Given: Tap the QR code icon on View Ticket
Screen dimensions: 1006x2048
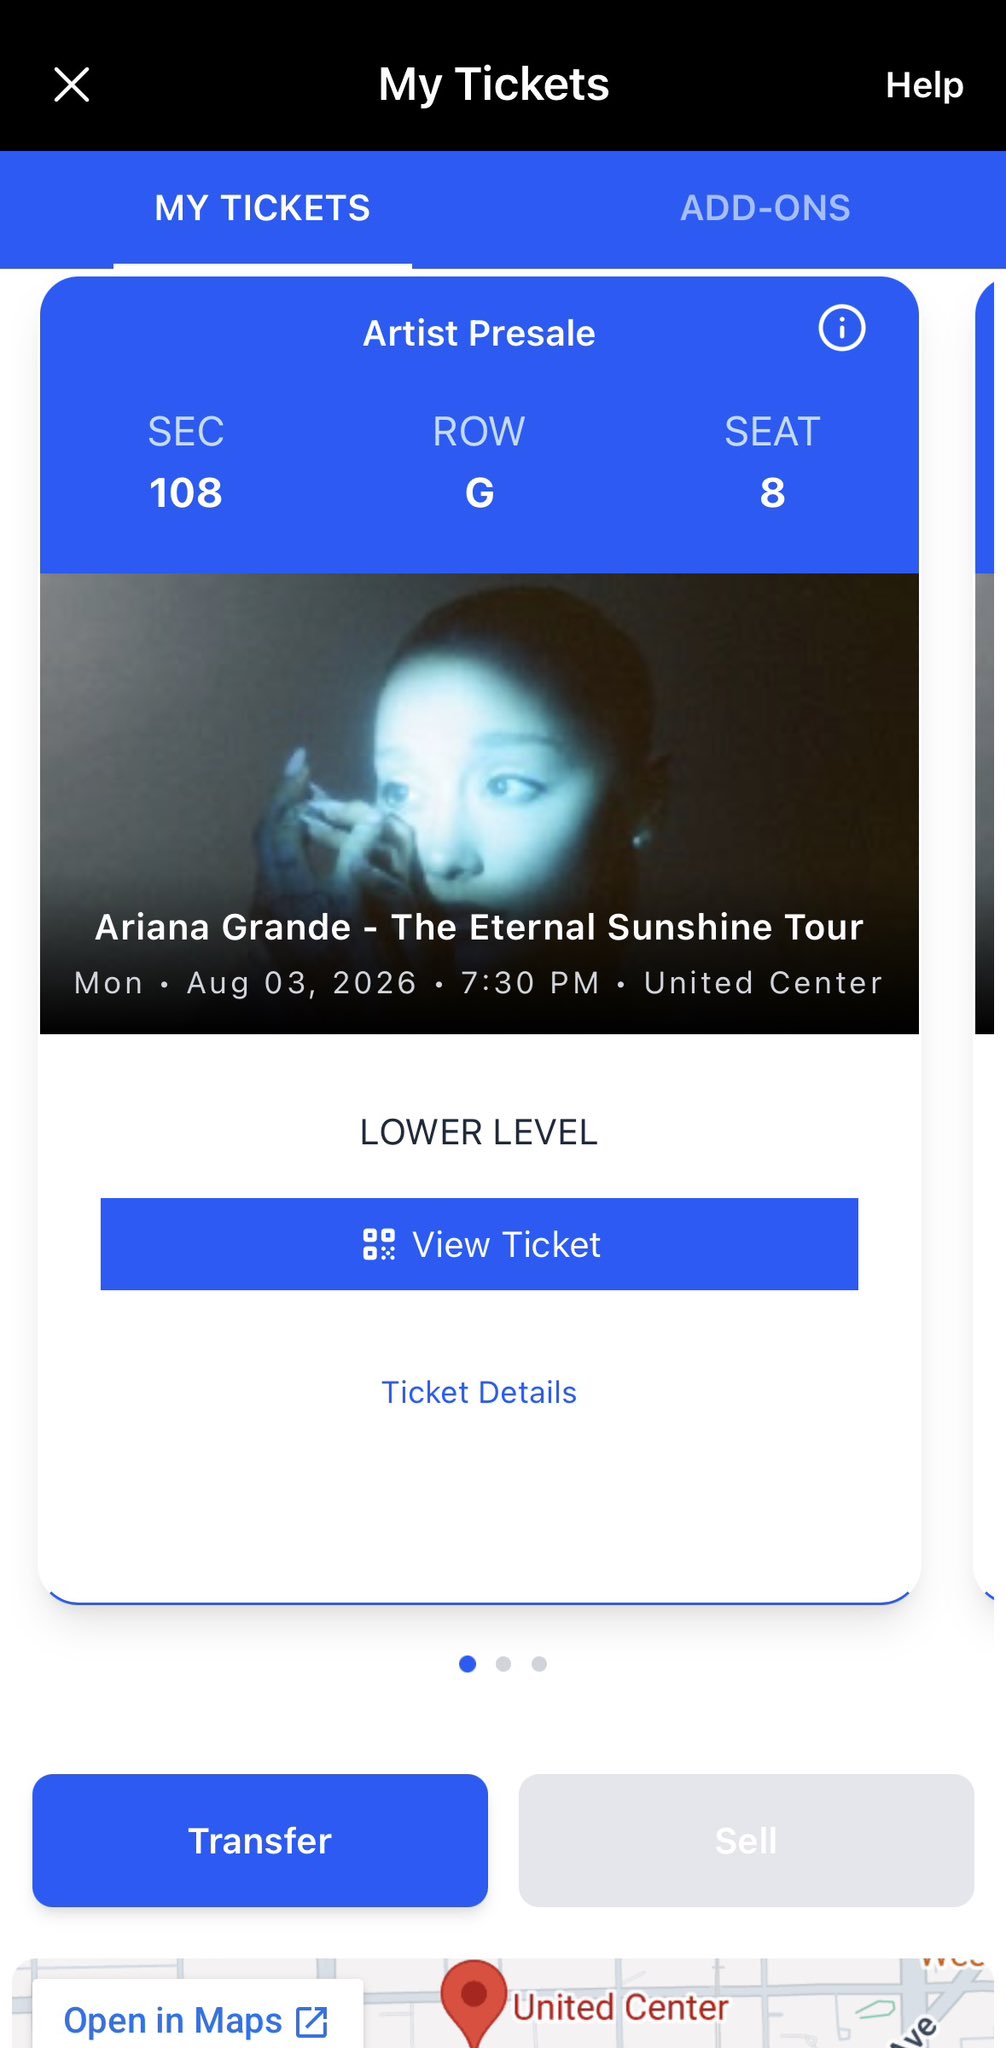Looking at the screenshot, I should (379, 1244).
